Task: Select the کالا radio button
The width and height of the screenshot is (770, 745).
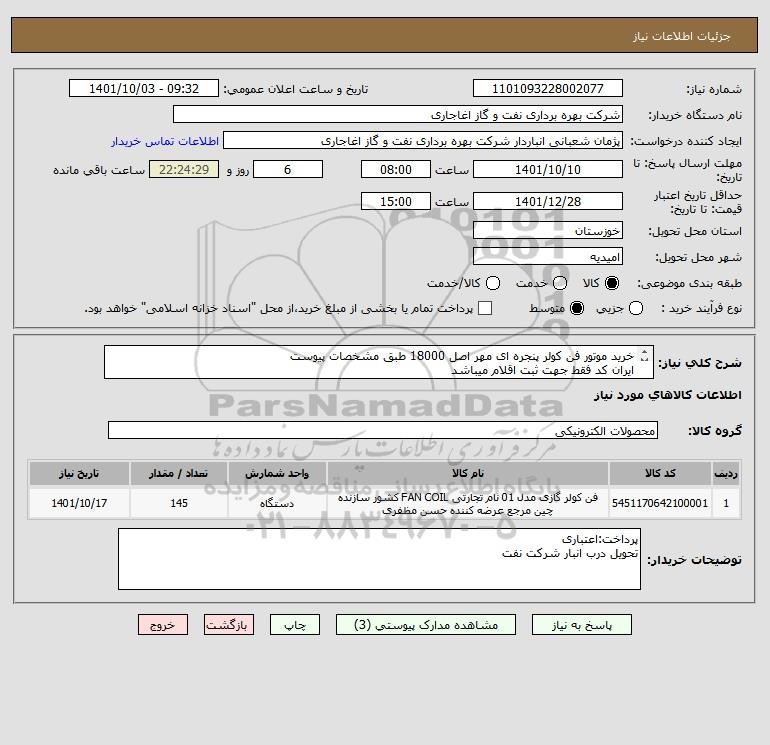Action: pyautogui.click(x=612, y=283)
